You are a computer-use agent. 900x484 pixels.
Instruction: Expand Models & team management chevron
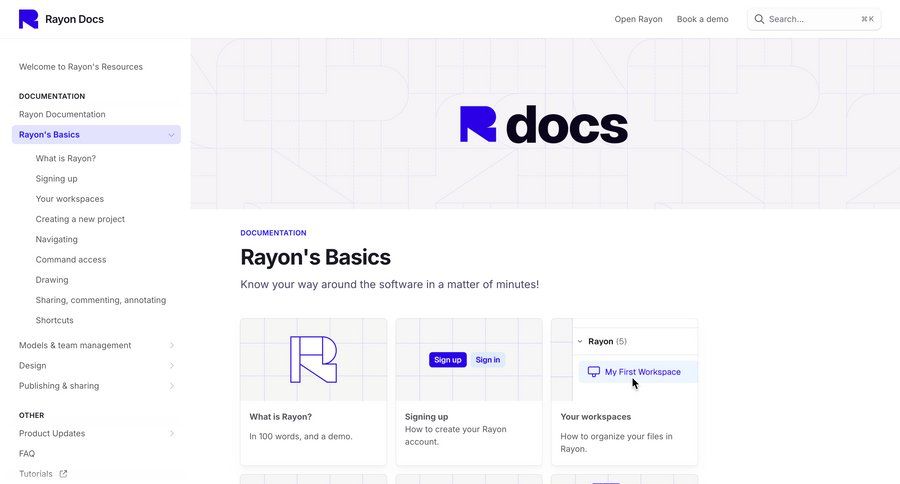coord(172,345)
